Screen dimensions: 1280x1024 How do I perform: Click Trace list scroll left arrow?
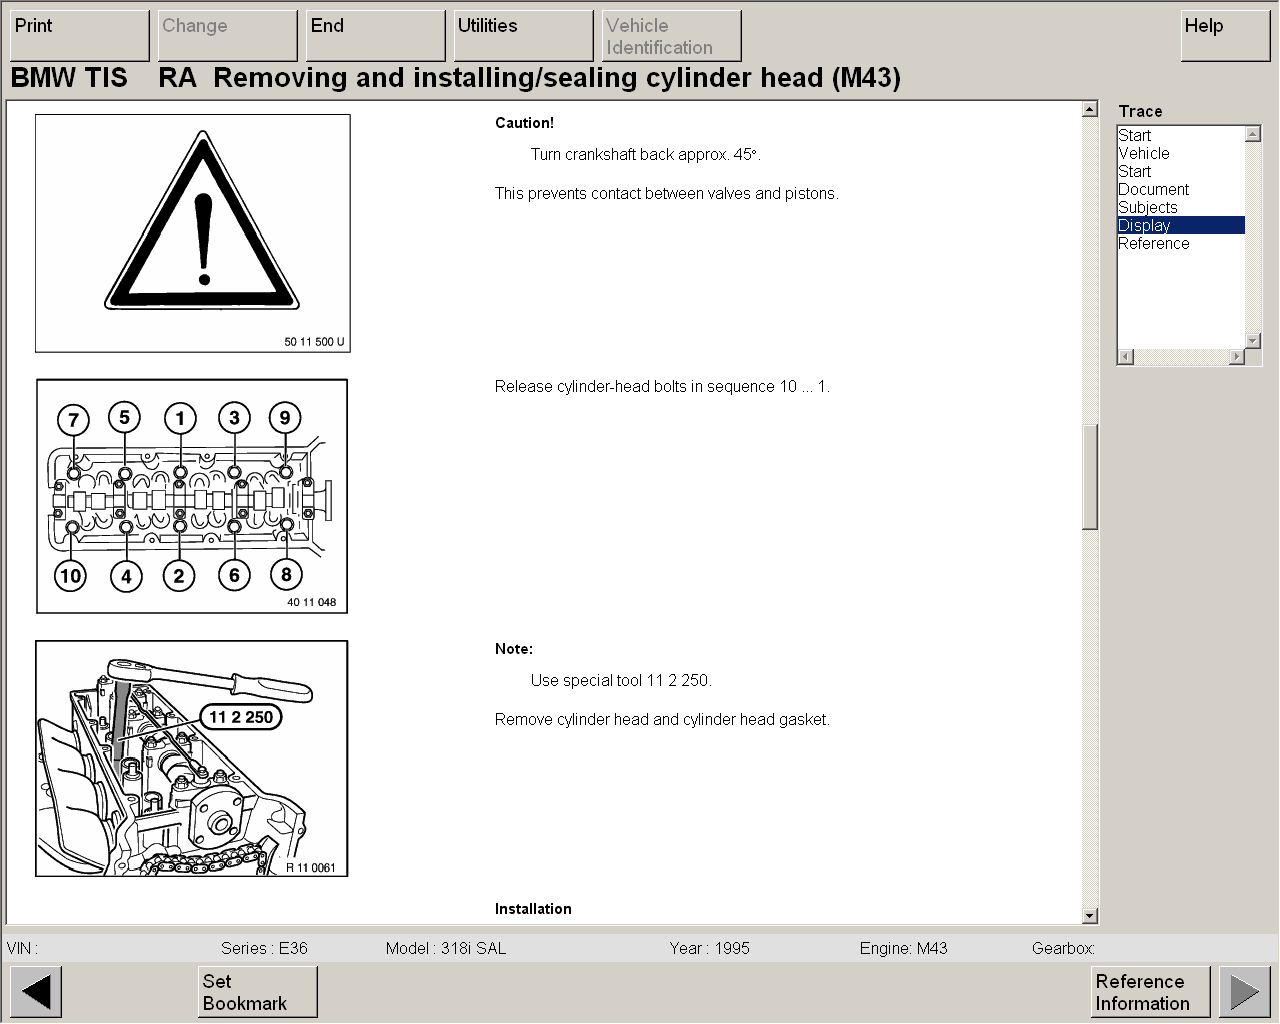(1126, 357)
